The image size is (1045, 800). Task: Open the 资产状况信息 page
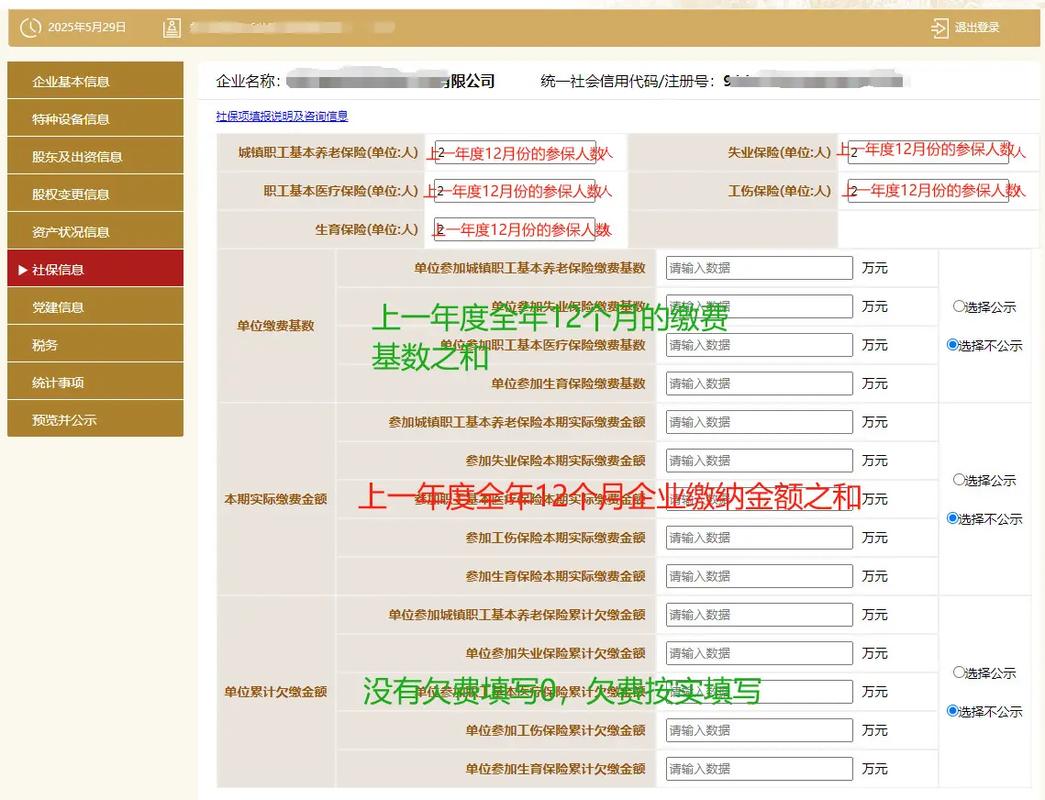pos(95,230)
